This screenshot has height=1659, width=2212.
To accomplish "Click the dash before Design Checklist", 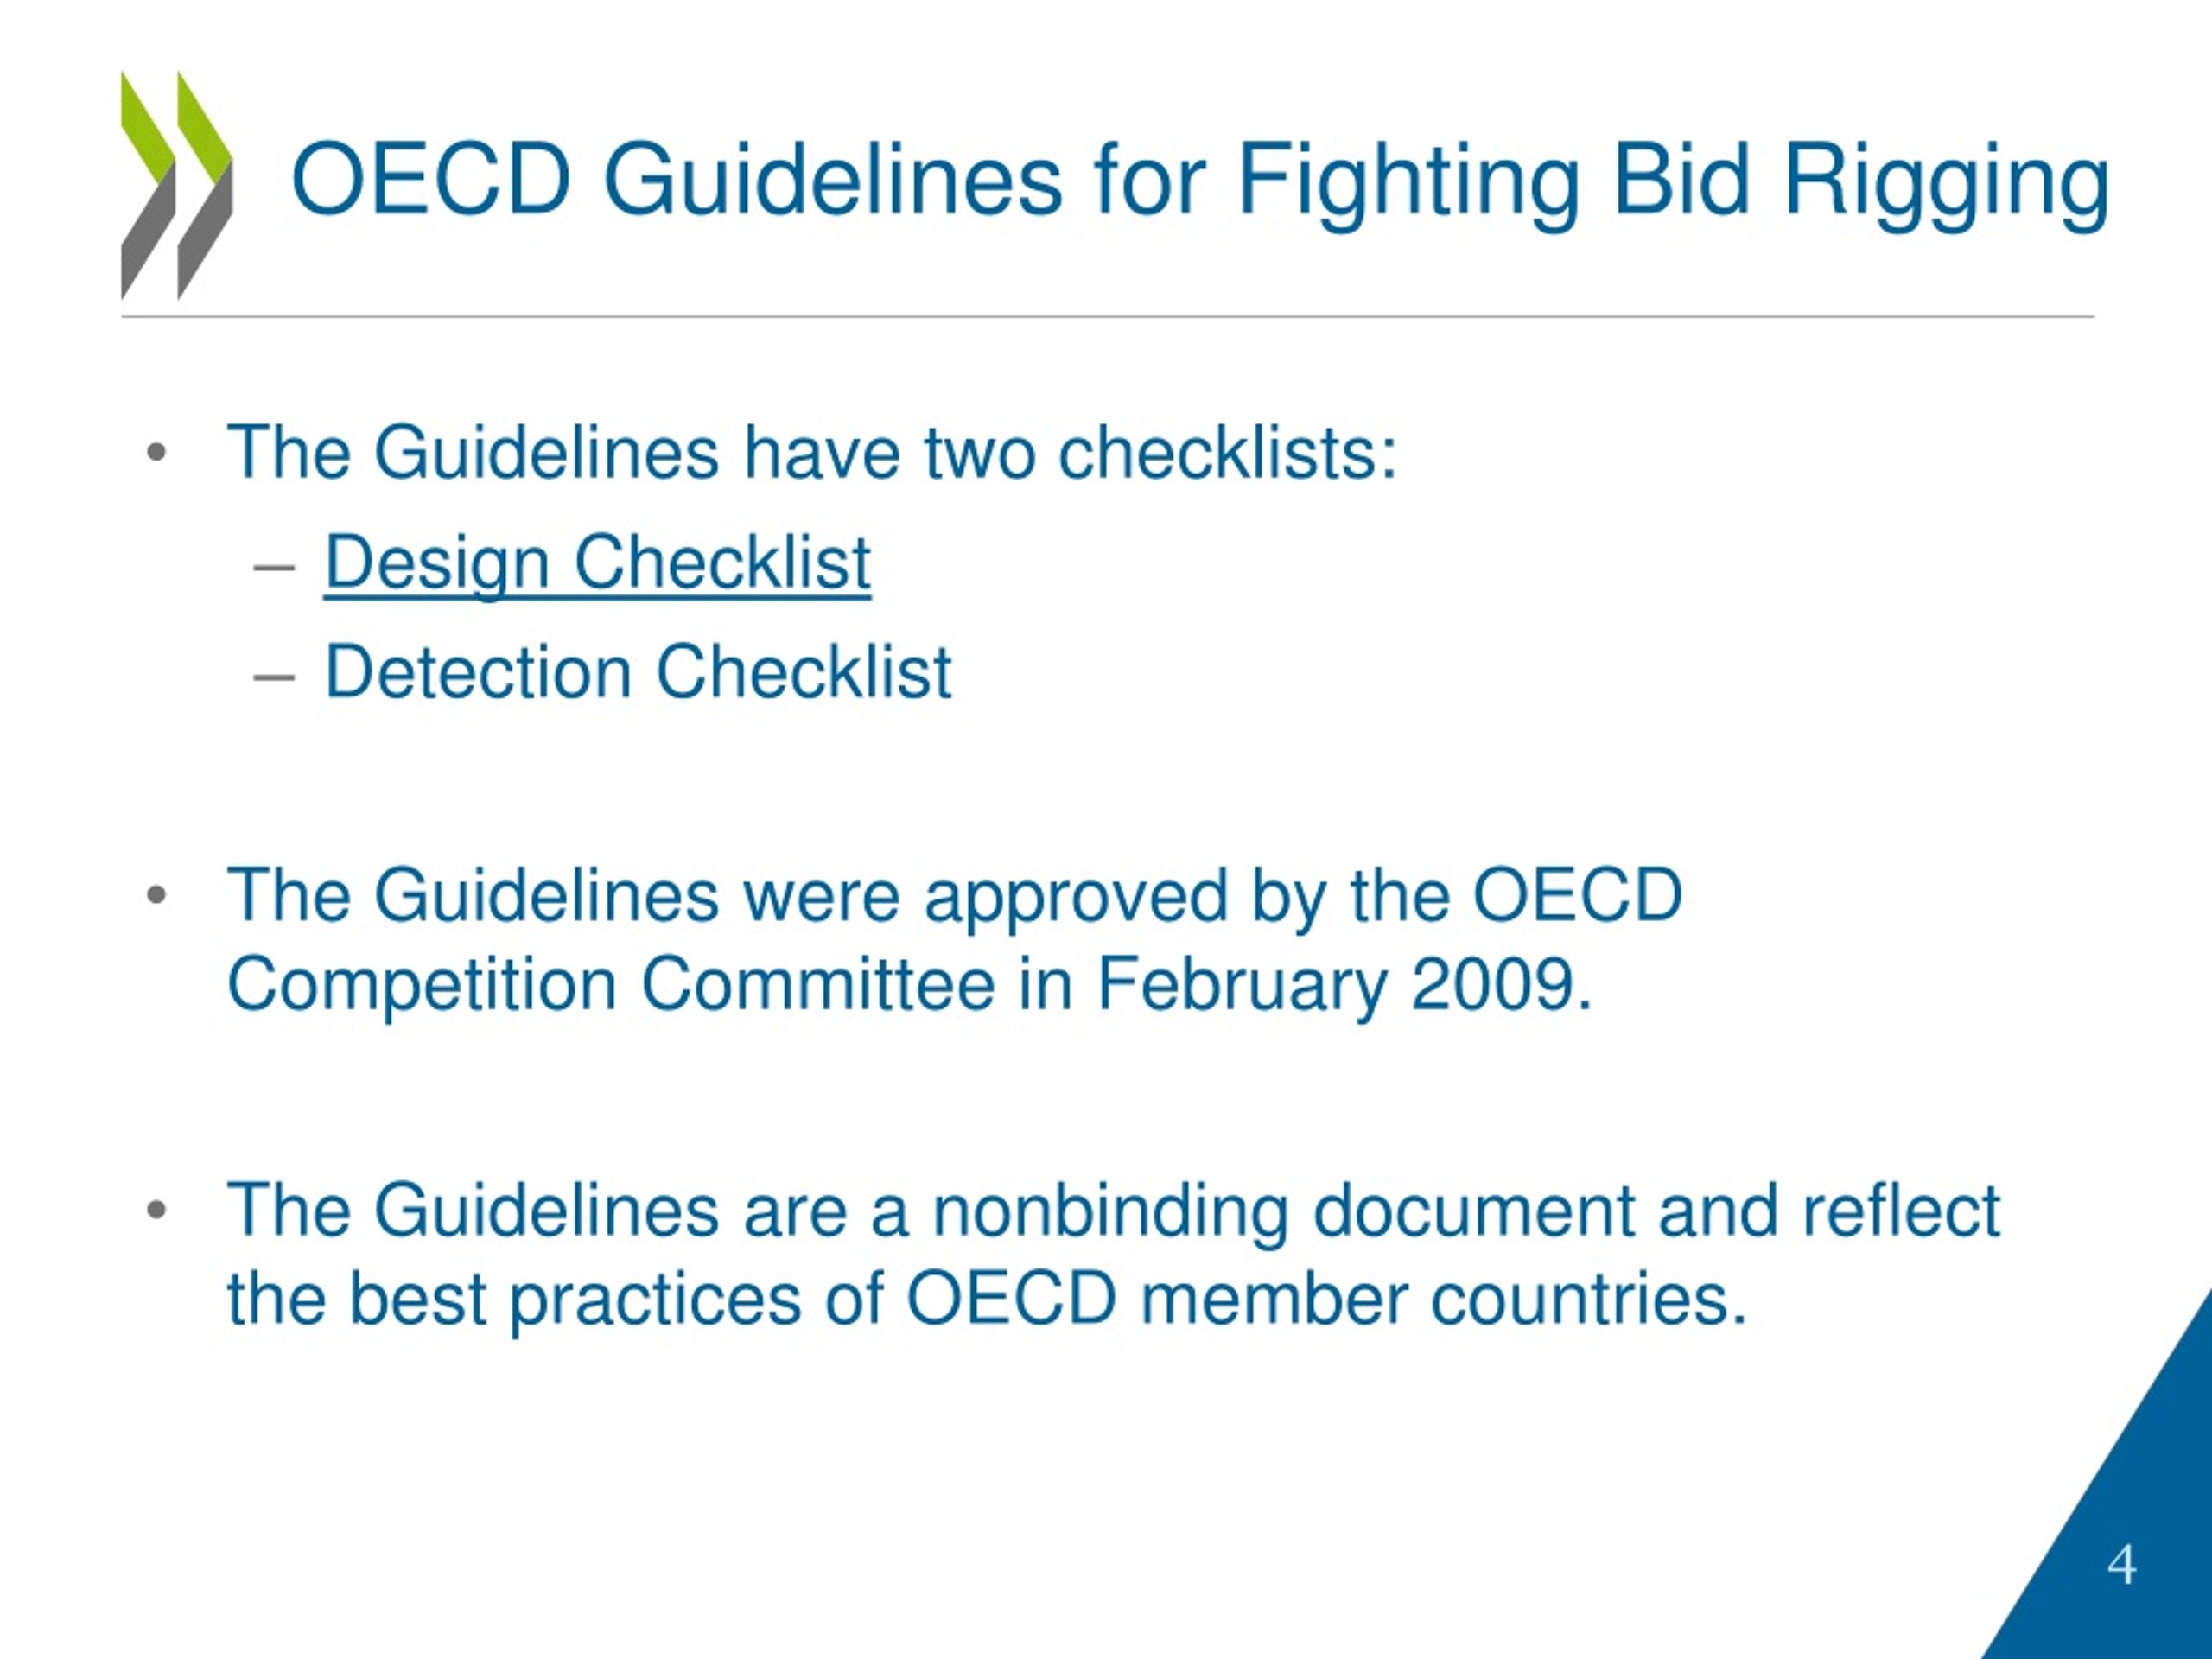I will coord(275,569).
